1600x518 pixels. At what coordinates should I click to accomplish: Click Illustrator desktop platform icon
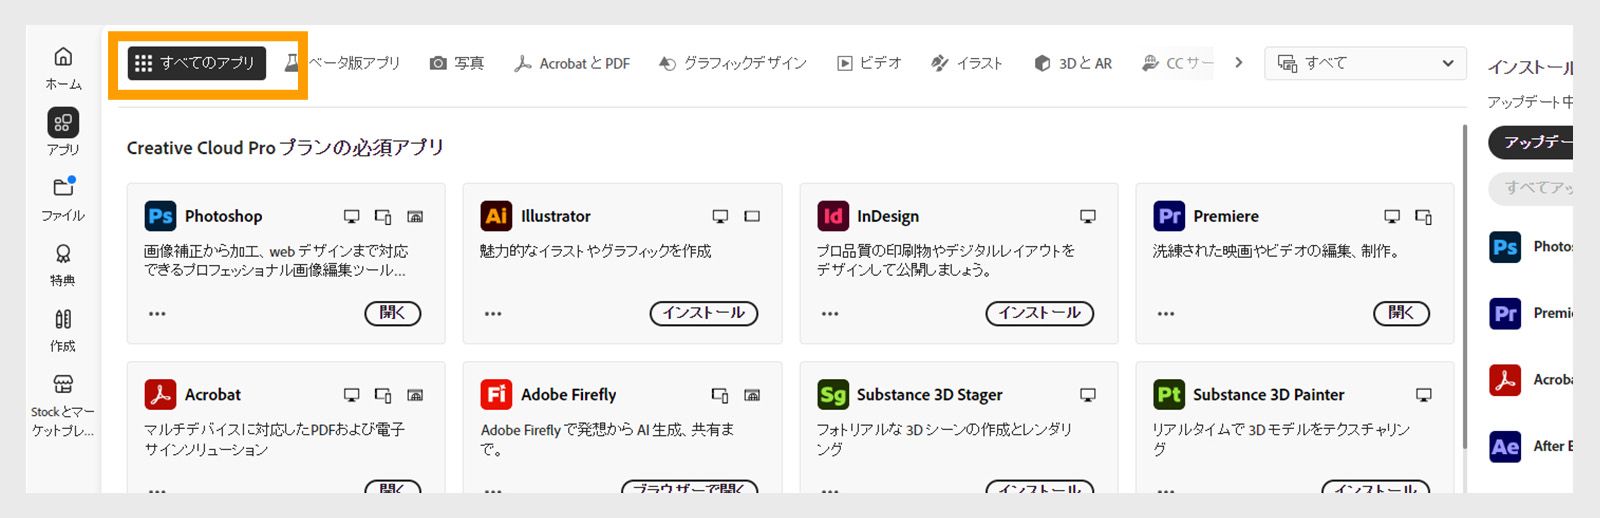click(720, 216)
